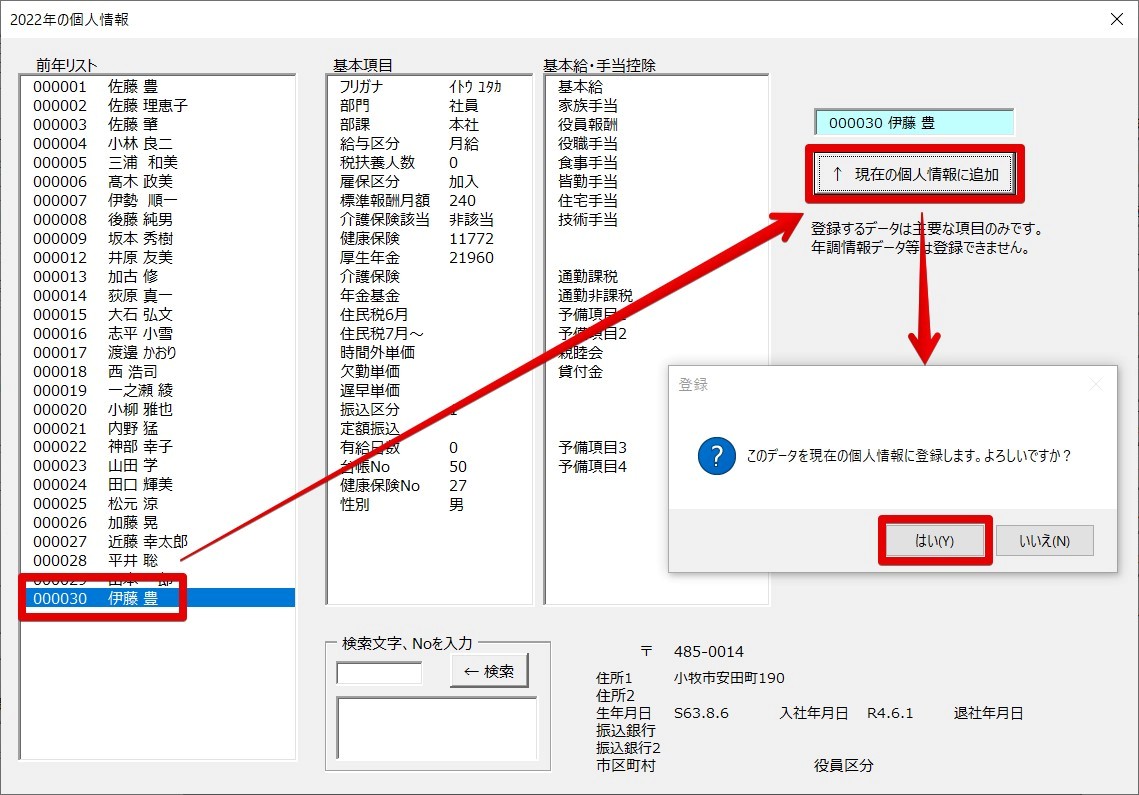
Task: Click 現在の個人情報に追加 button
Action: tap(915, 175)
